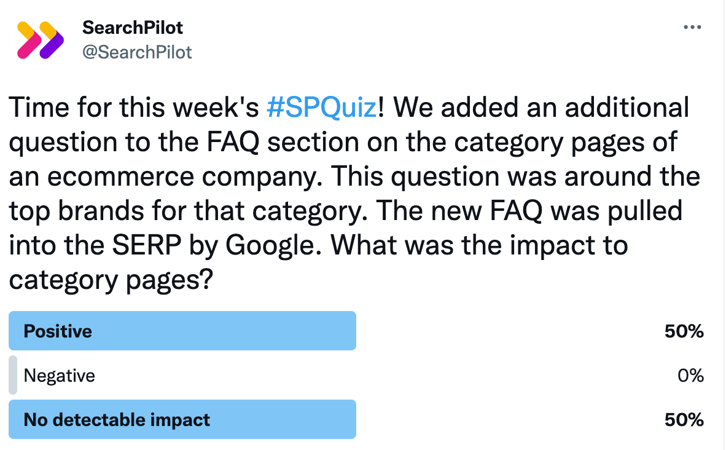Image resolution: width=726 pixels, height=450 pixels.
Task: Click the SearchPilot logo avatar
Action: click(41, 39)
